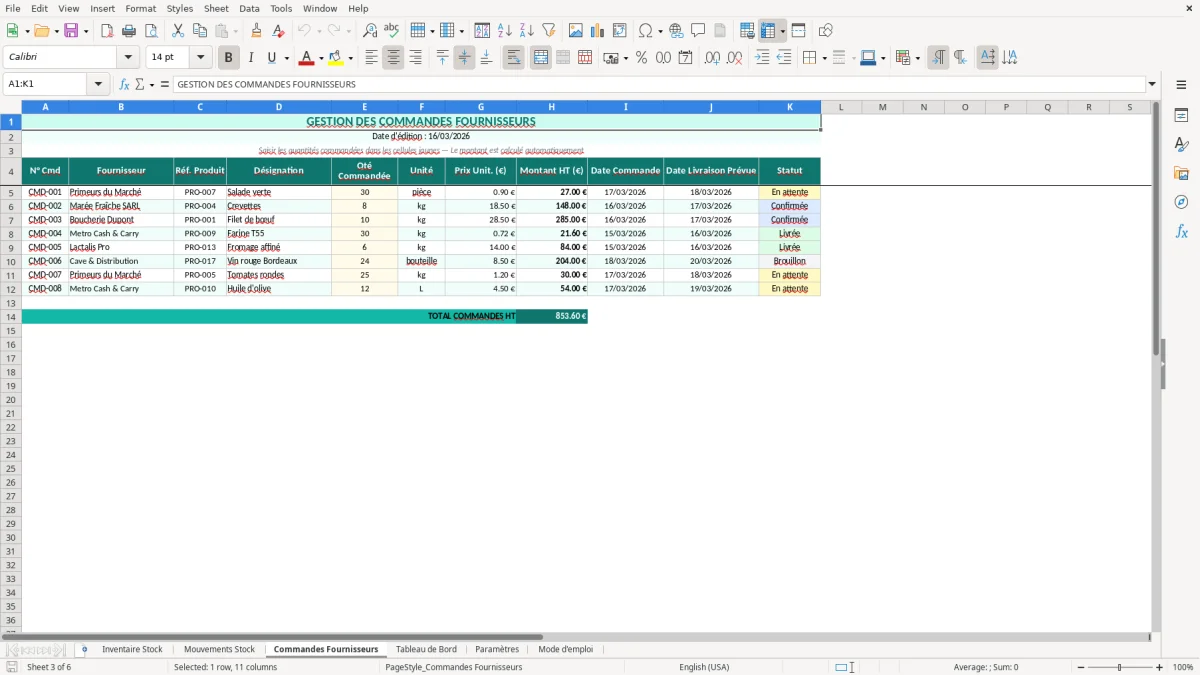Expand the formula bar

pyautogui.click(x=1152, y=85)
